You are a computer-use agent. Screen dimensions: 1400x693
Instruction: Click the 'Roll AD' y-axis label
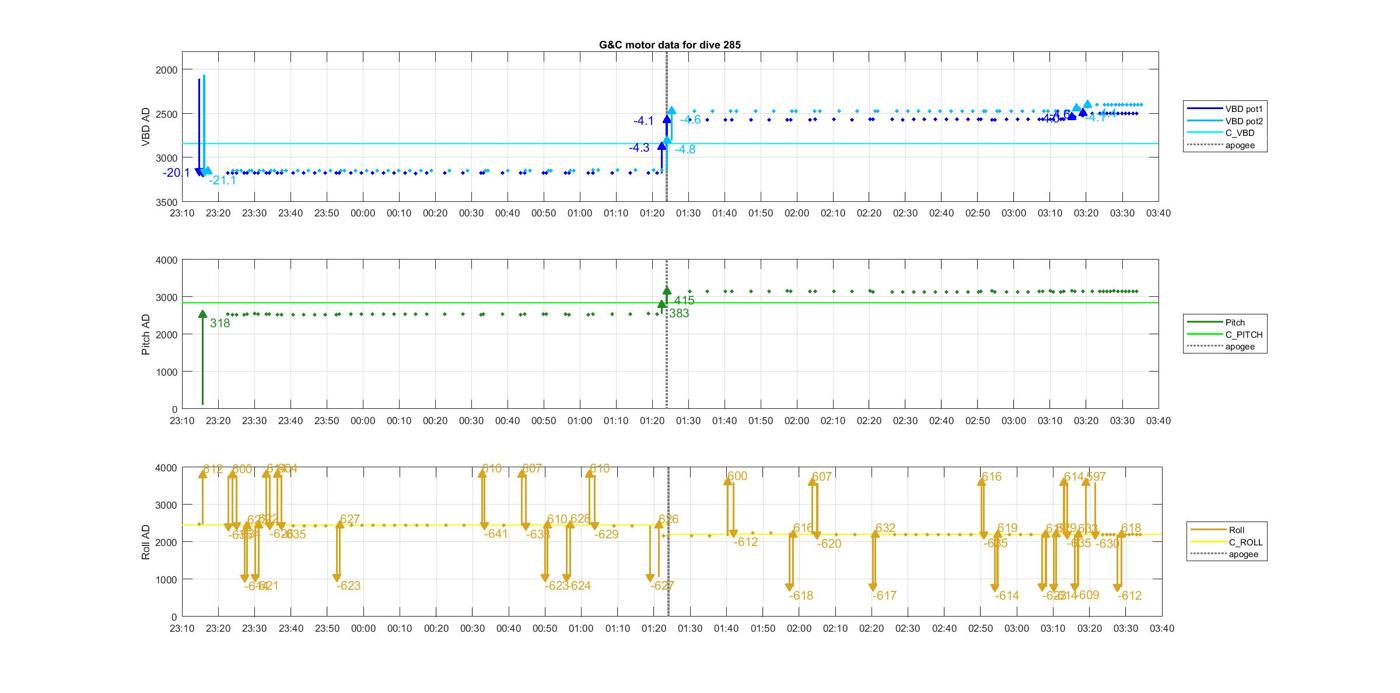(x=147, y=541)
